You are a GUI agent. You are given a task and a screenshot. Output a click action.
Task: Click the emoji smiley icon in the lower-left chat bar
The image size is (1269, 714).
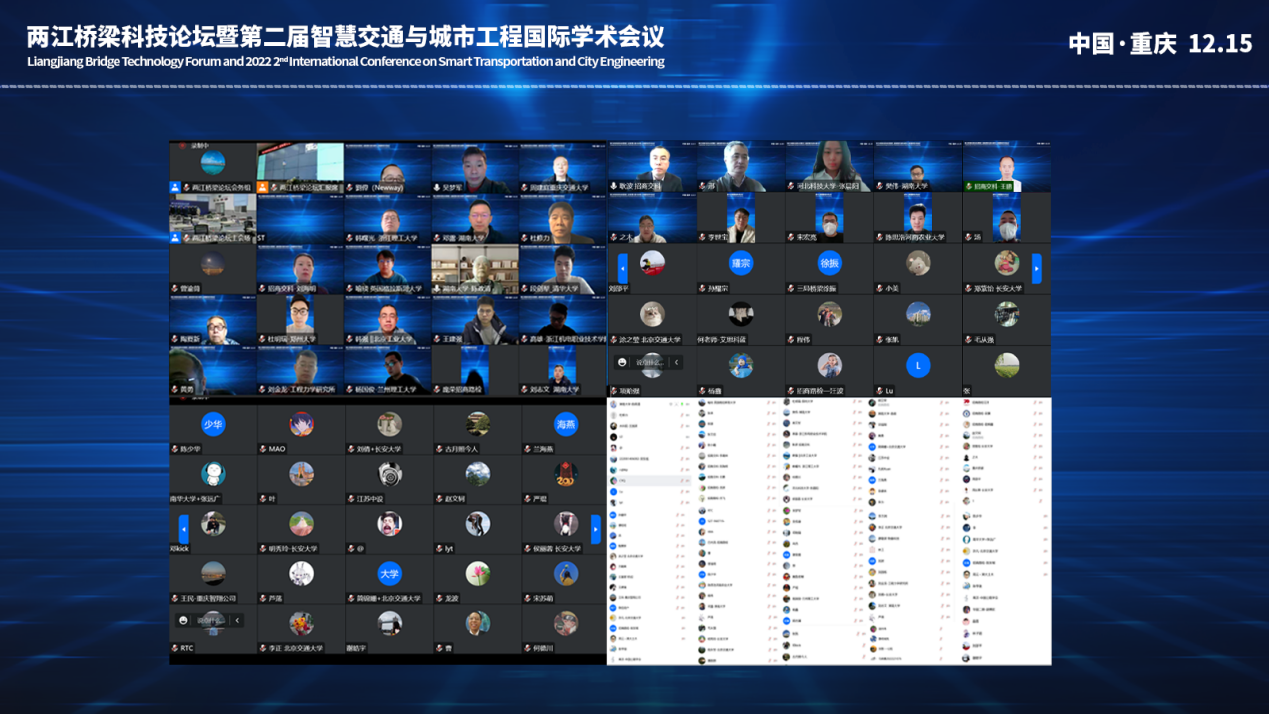[183, 620]
